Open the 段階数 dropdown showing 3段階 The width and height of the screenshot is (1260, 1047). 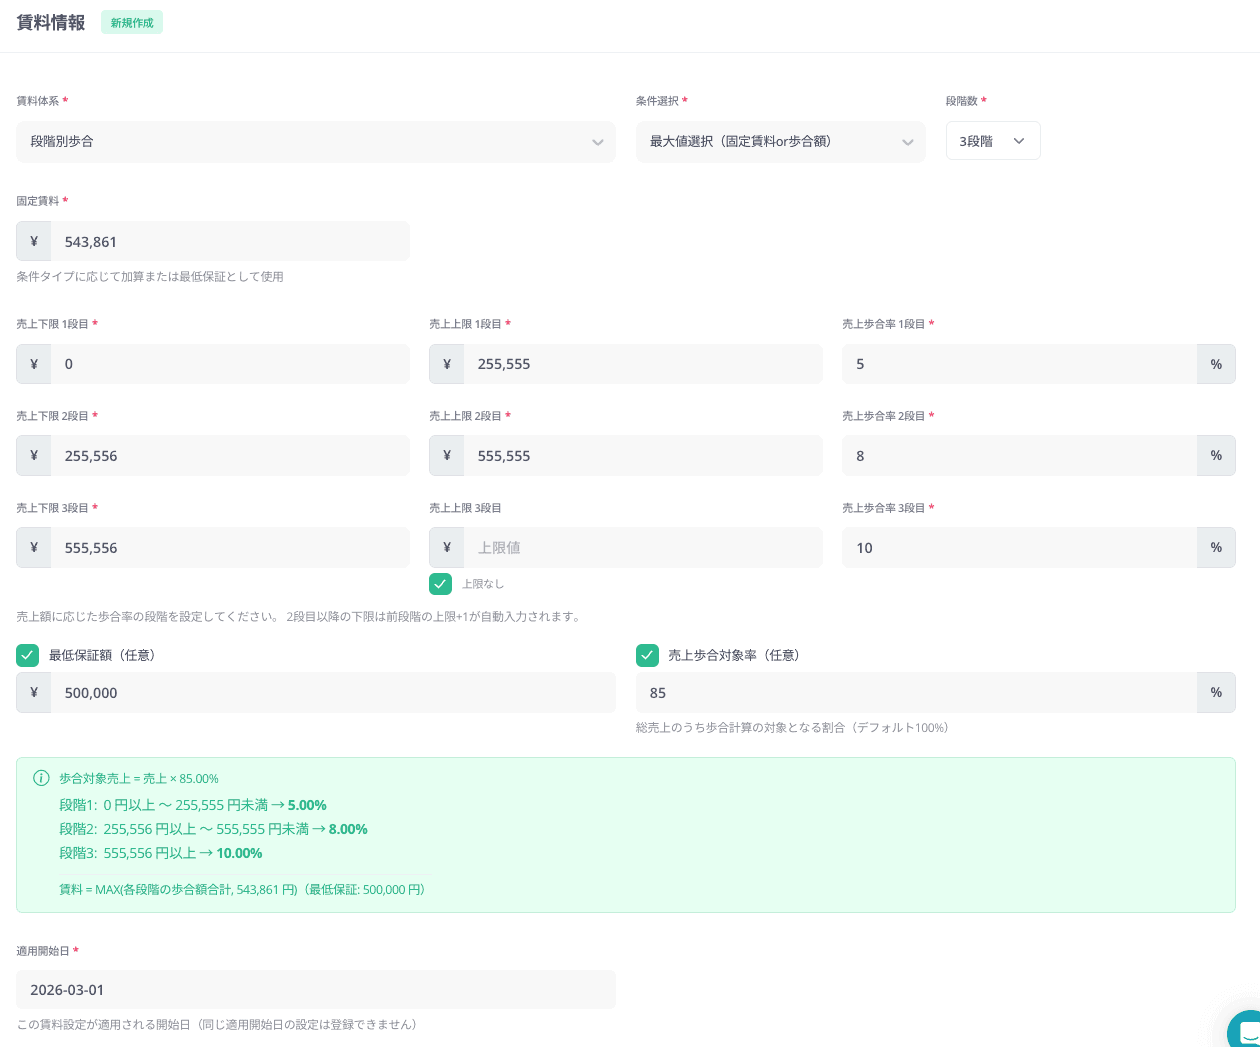point(993,141)
